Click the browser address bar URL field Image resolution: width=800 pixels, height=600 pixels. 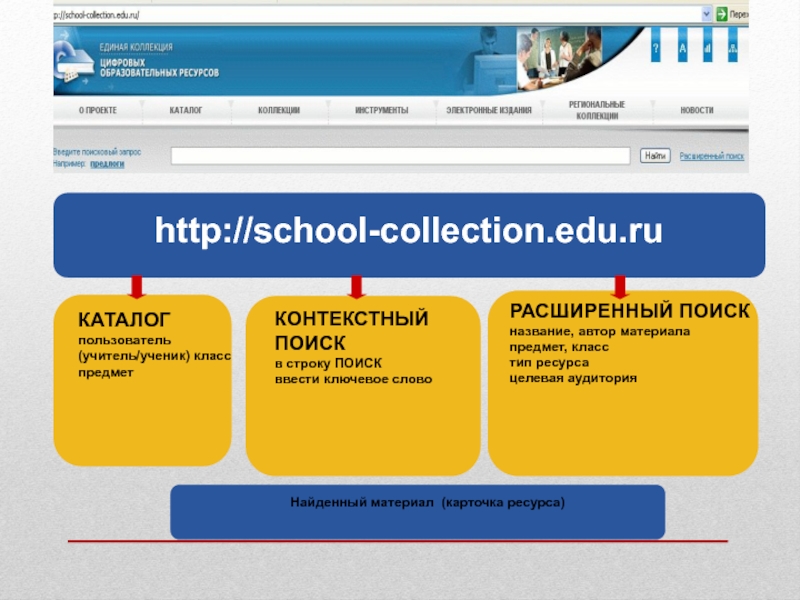[377, 15]
